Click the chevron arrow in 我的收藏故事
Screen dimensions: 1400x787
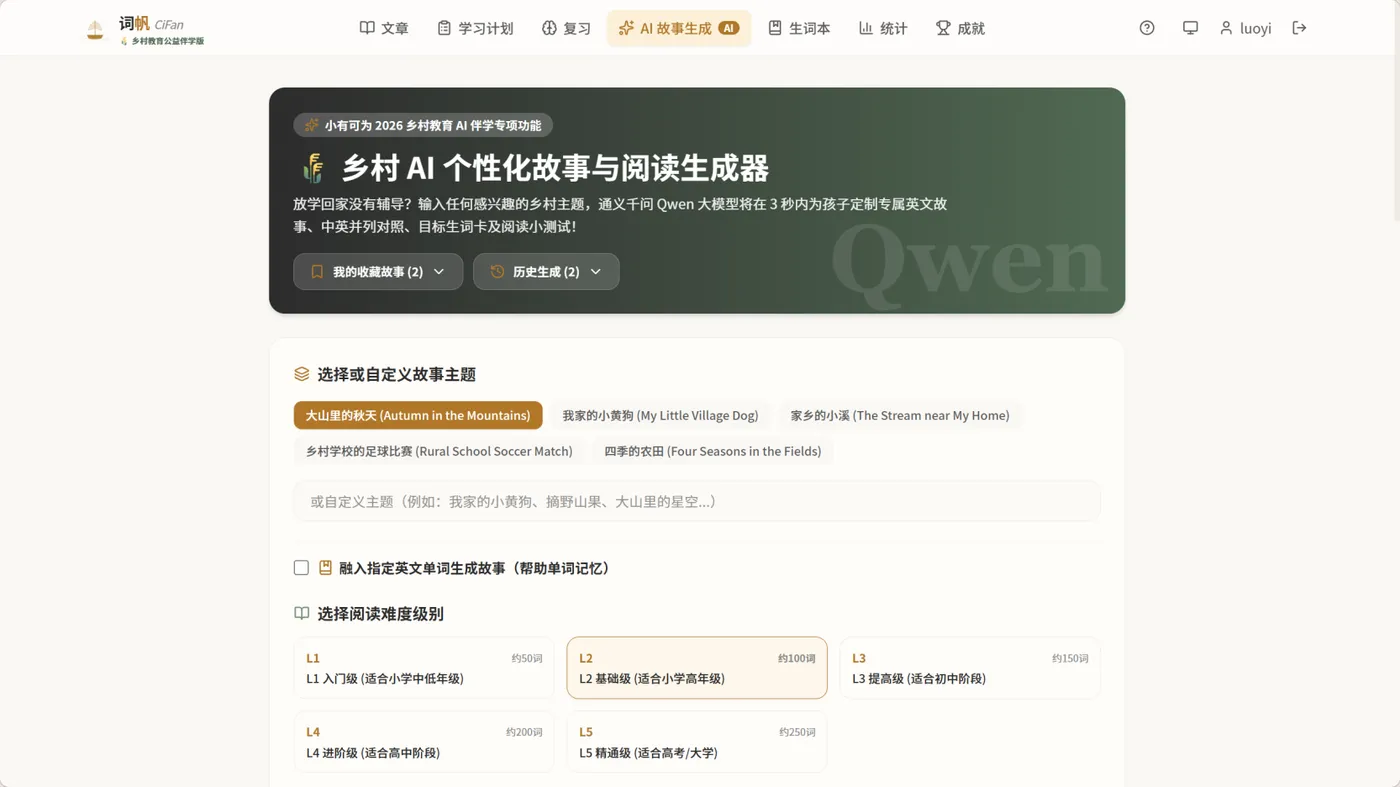439,272
